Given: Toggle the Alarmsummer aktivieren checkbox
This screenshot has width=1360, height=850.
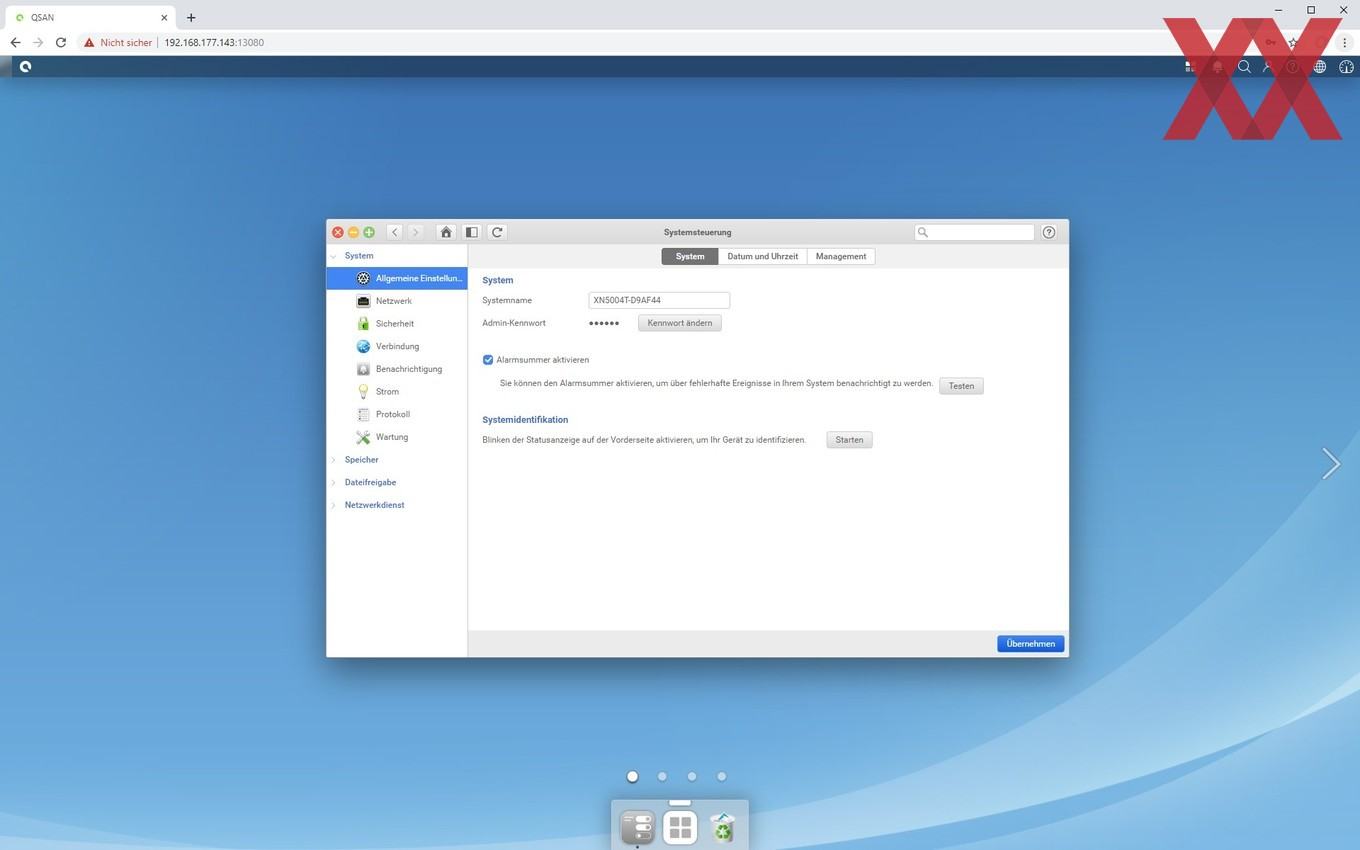Looking at the screenshot, I should click(x=488, y=360).
